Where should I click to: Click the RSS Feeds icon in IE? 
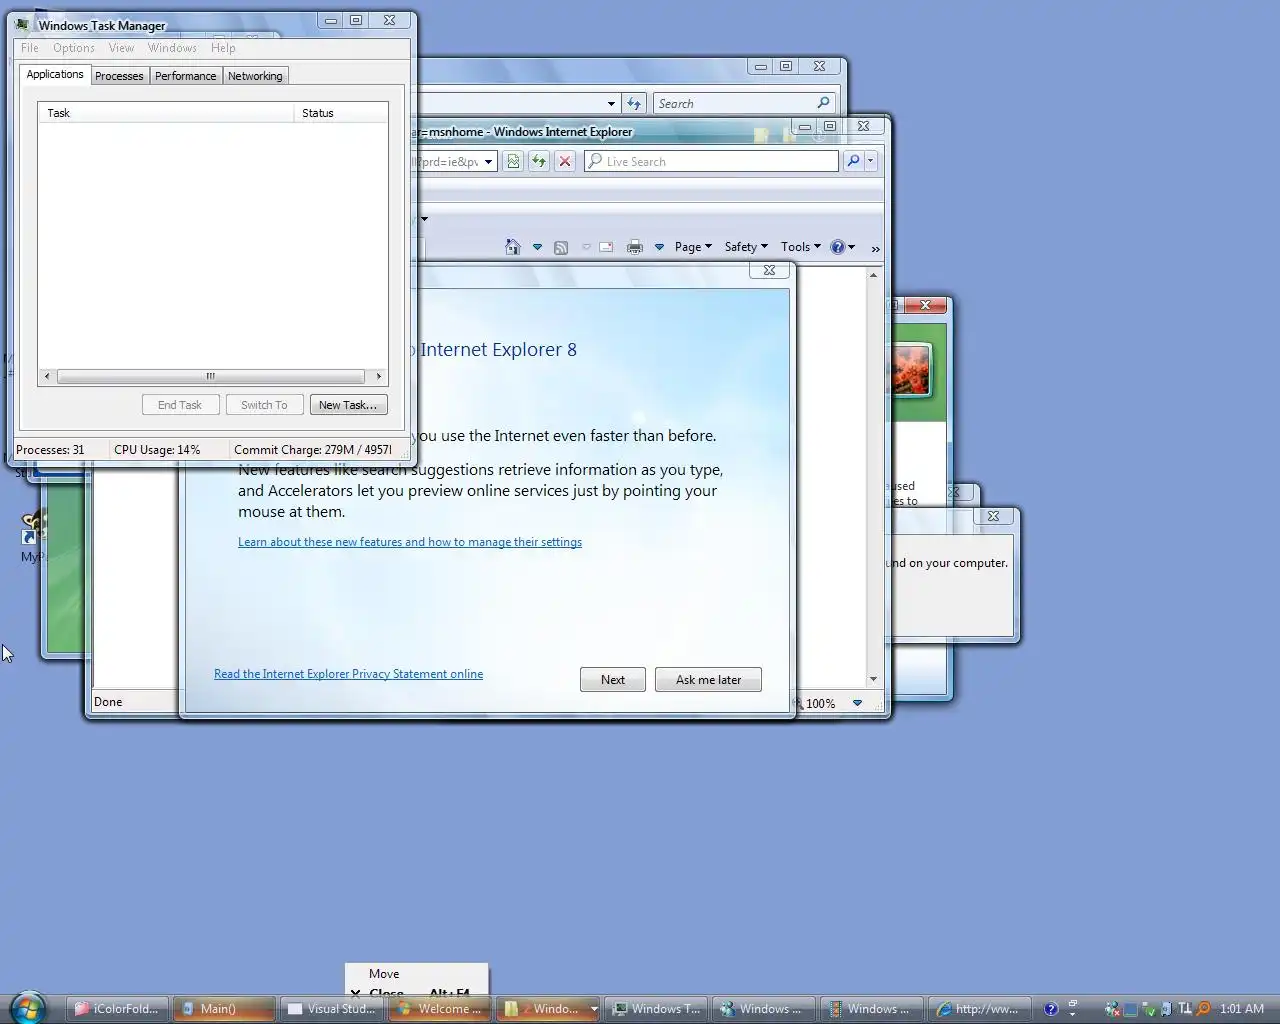[561, 247]
